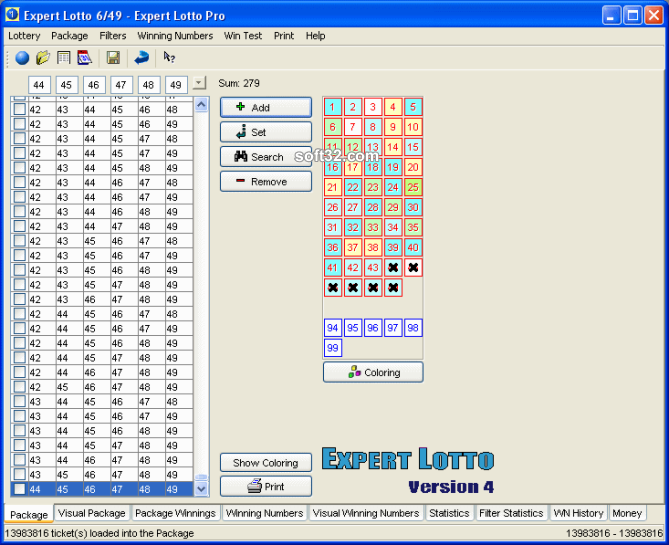The height and width of the screenshot is (545, 669).
Task: Open the Win Test menu
Action: pos(243,36)
